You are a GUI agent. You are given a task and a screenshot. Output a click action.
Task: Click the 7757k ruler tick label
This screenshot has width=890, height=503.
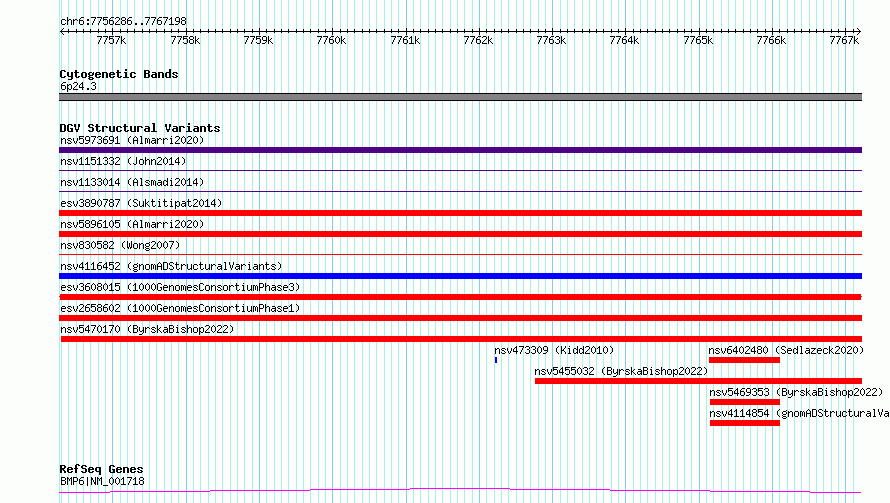111,40
